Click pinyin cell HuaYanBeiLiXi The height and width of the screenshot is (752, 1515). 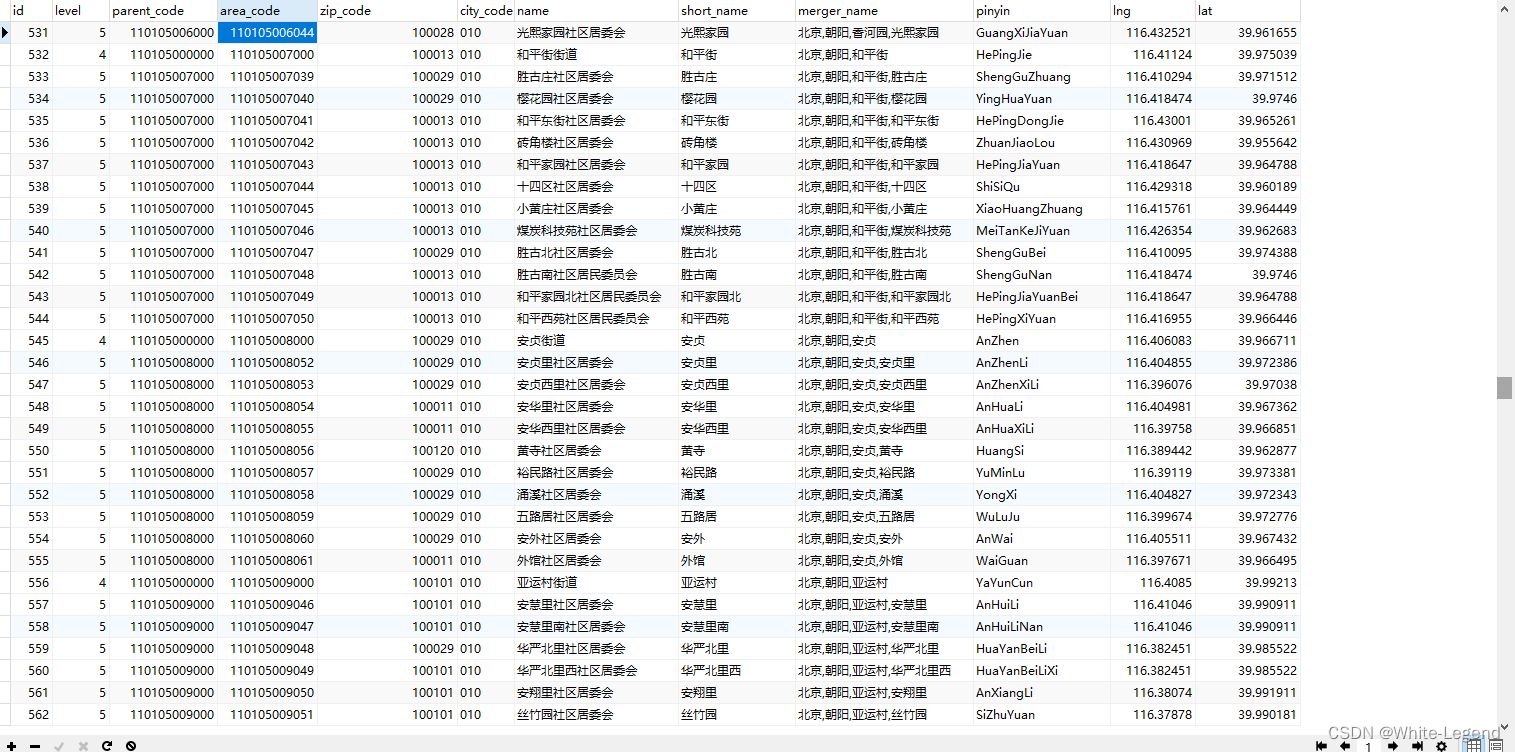[x=1042, y=671]
